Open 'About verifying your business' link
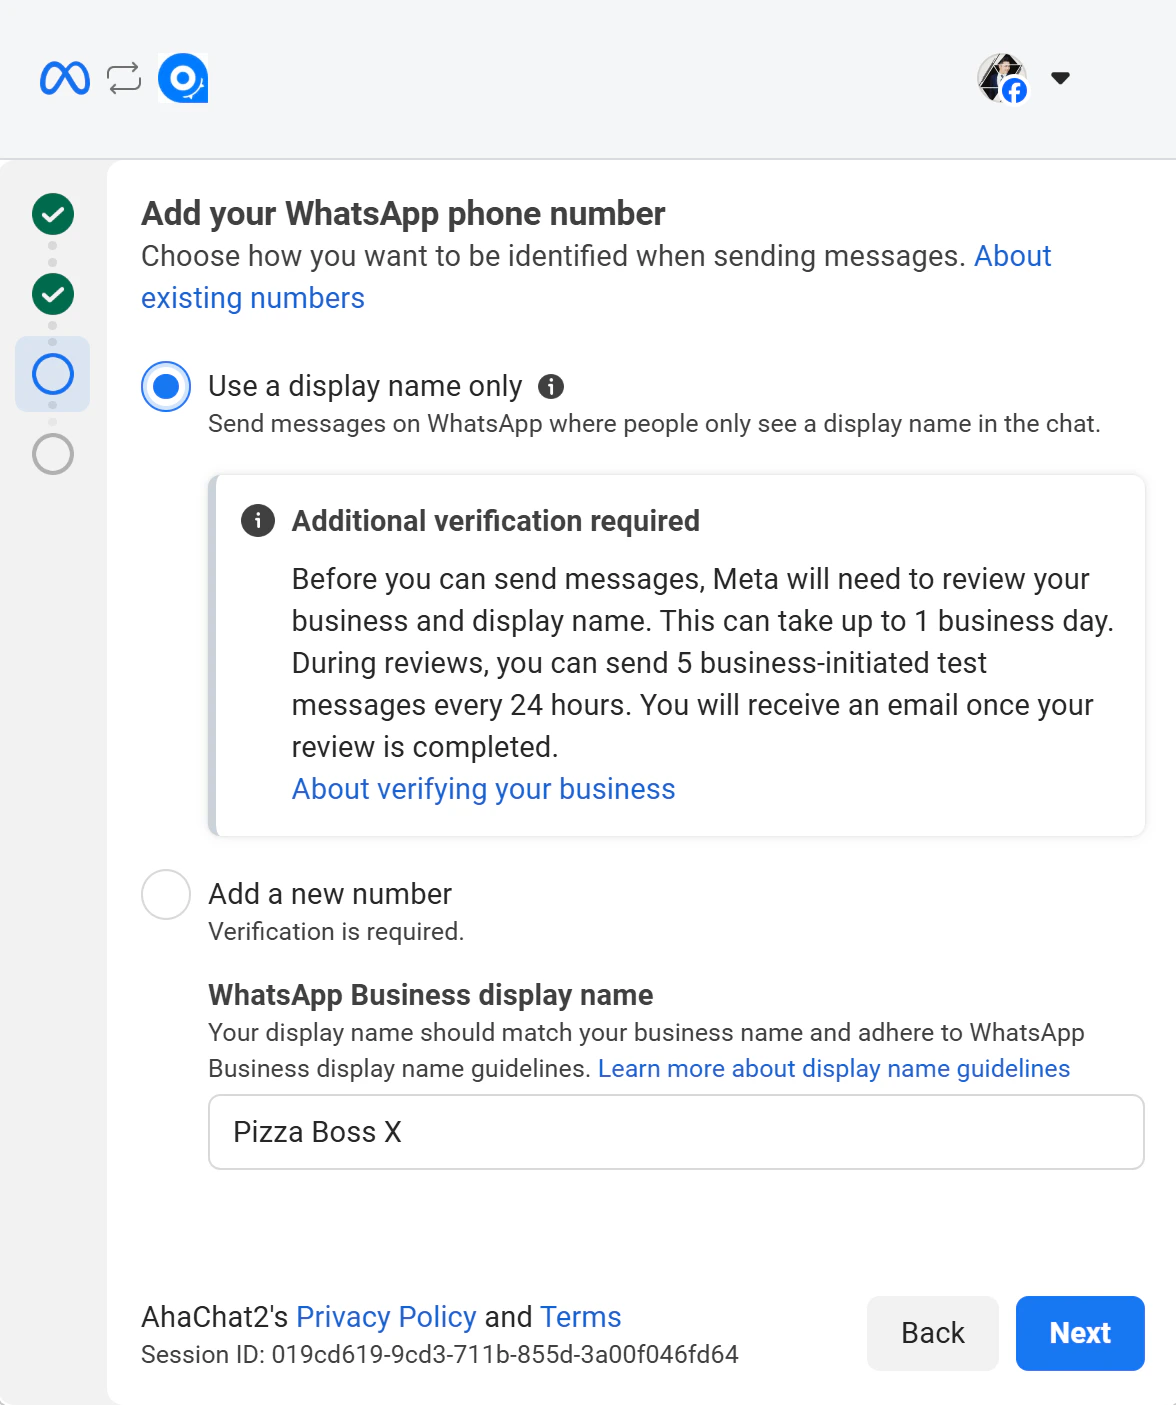Screen dimensions: 1176x1405 [483, 789]
